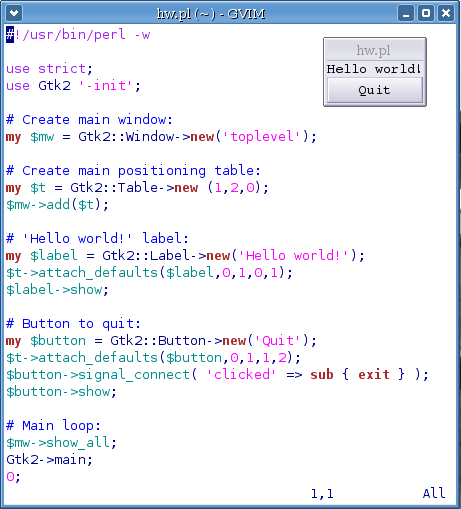Image resolution: width=461 pixels, height=509 pixels.
Task: Click the 'use Gtk2' line
Action: point(73,86)
